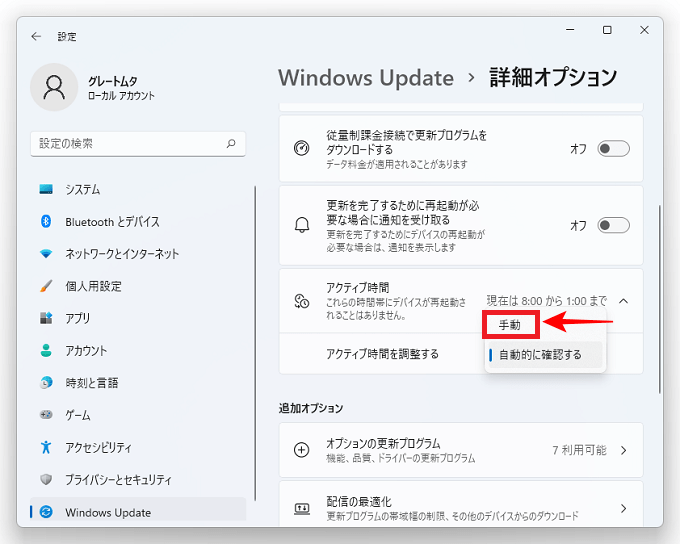The height and width of the screenshot is (544, 680).
Task: Click the main content vertical scrollbar
Action: click(x=660, y=299)
